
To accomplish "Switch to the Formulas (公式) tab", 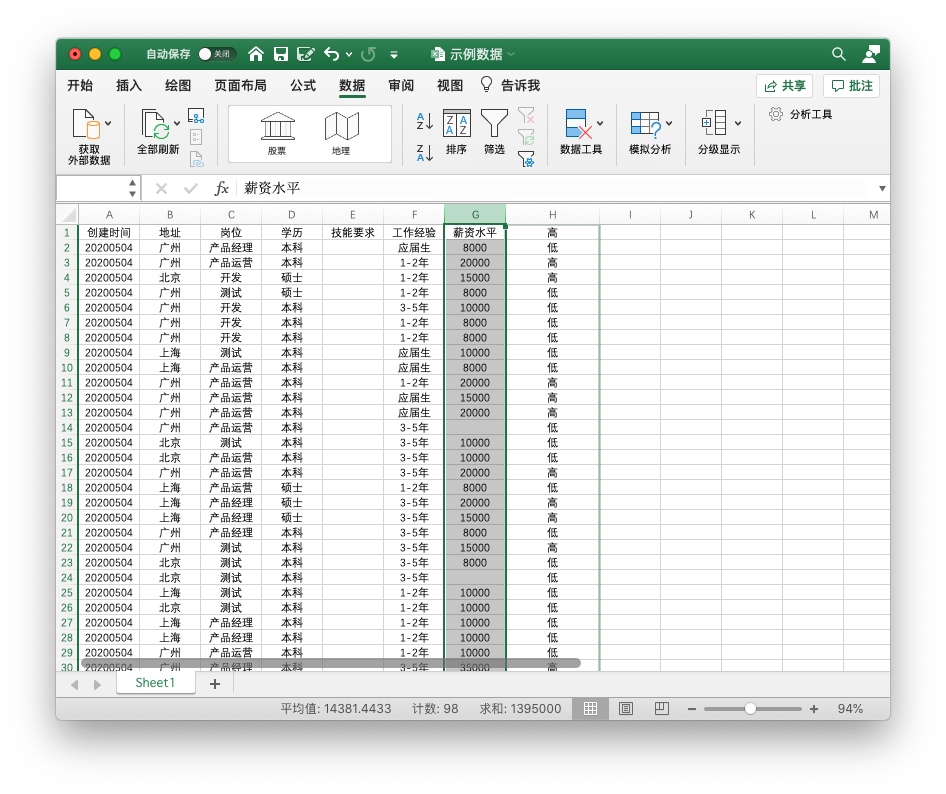I will point(303,86).
